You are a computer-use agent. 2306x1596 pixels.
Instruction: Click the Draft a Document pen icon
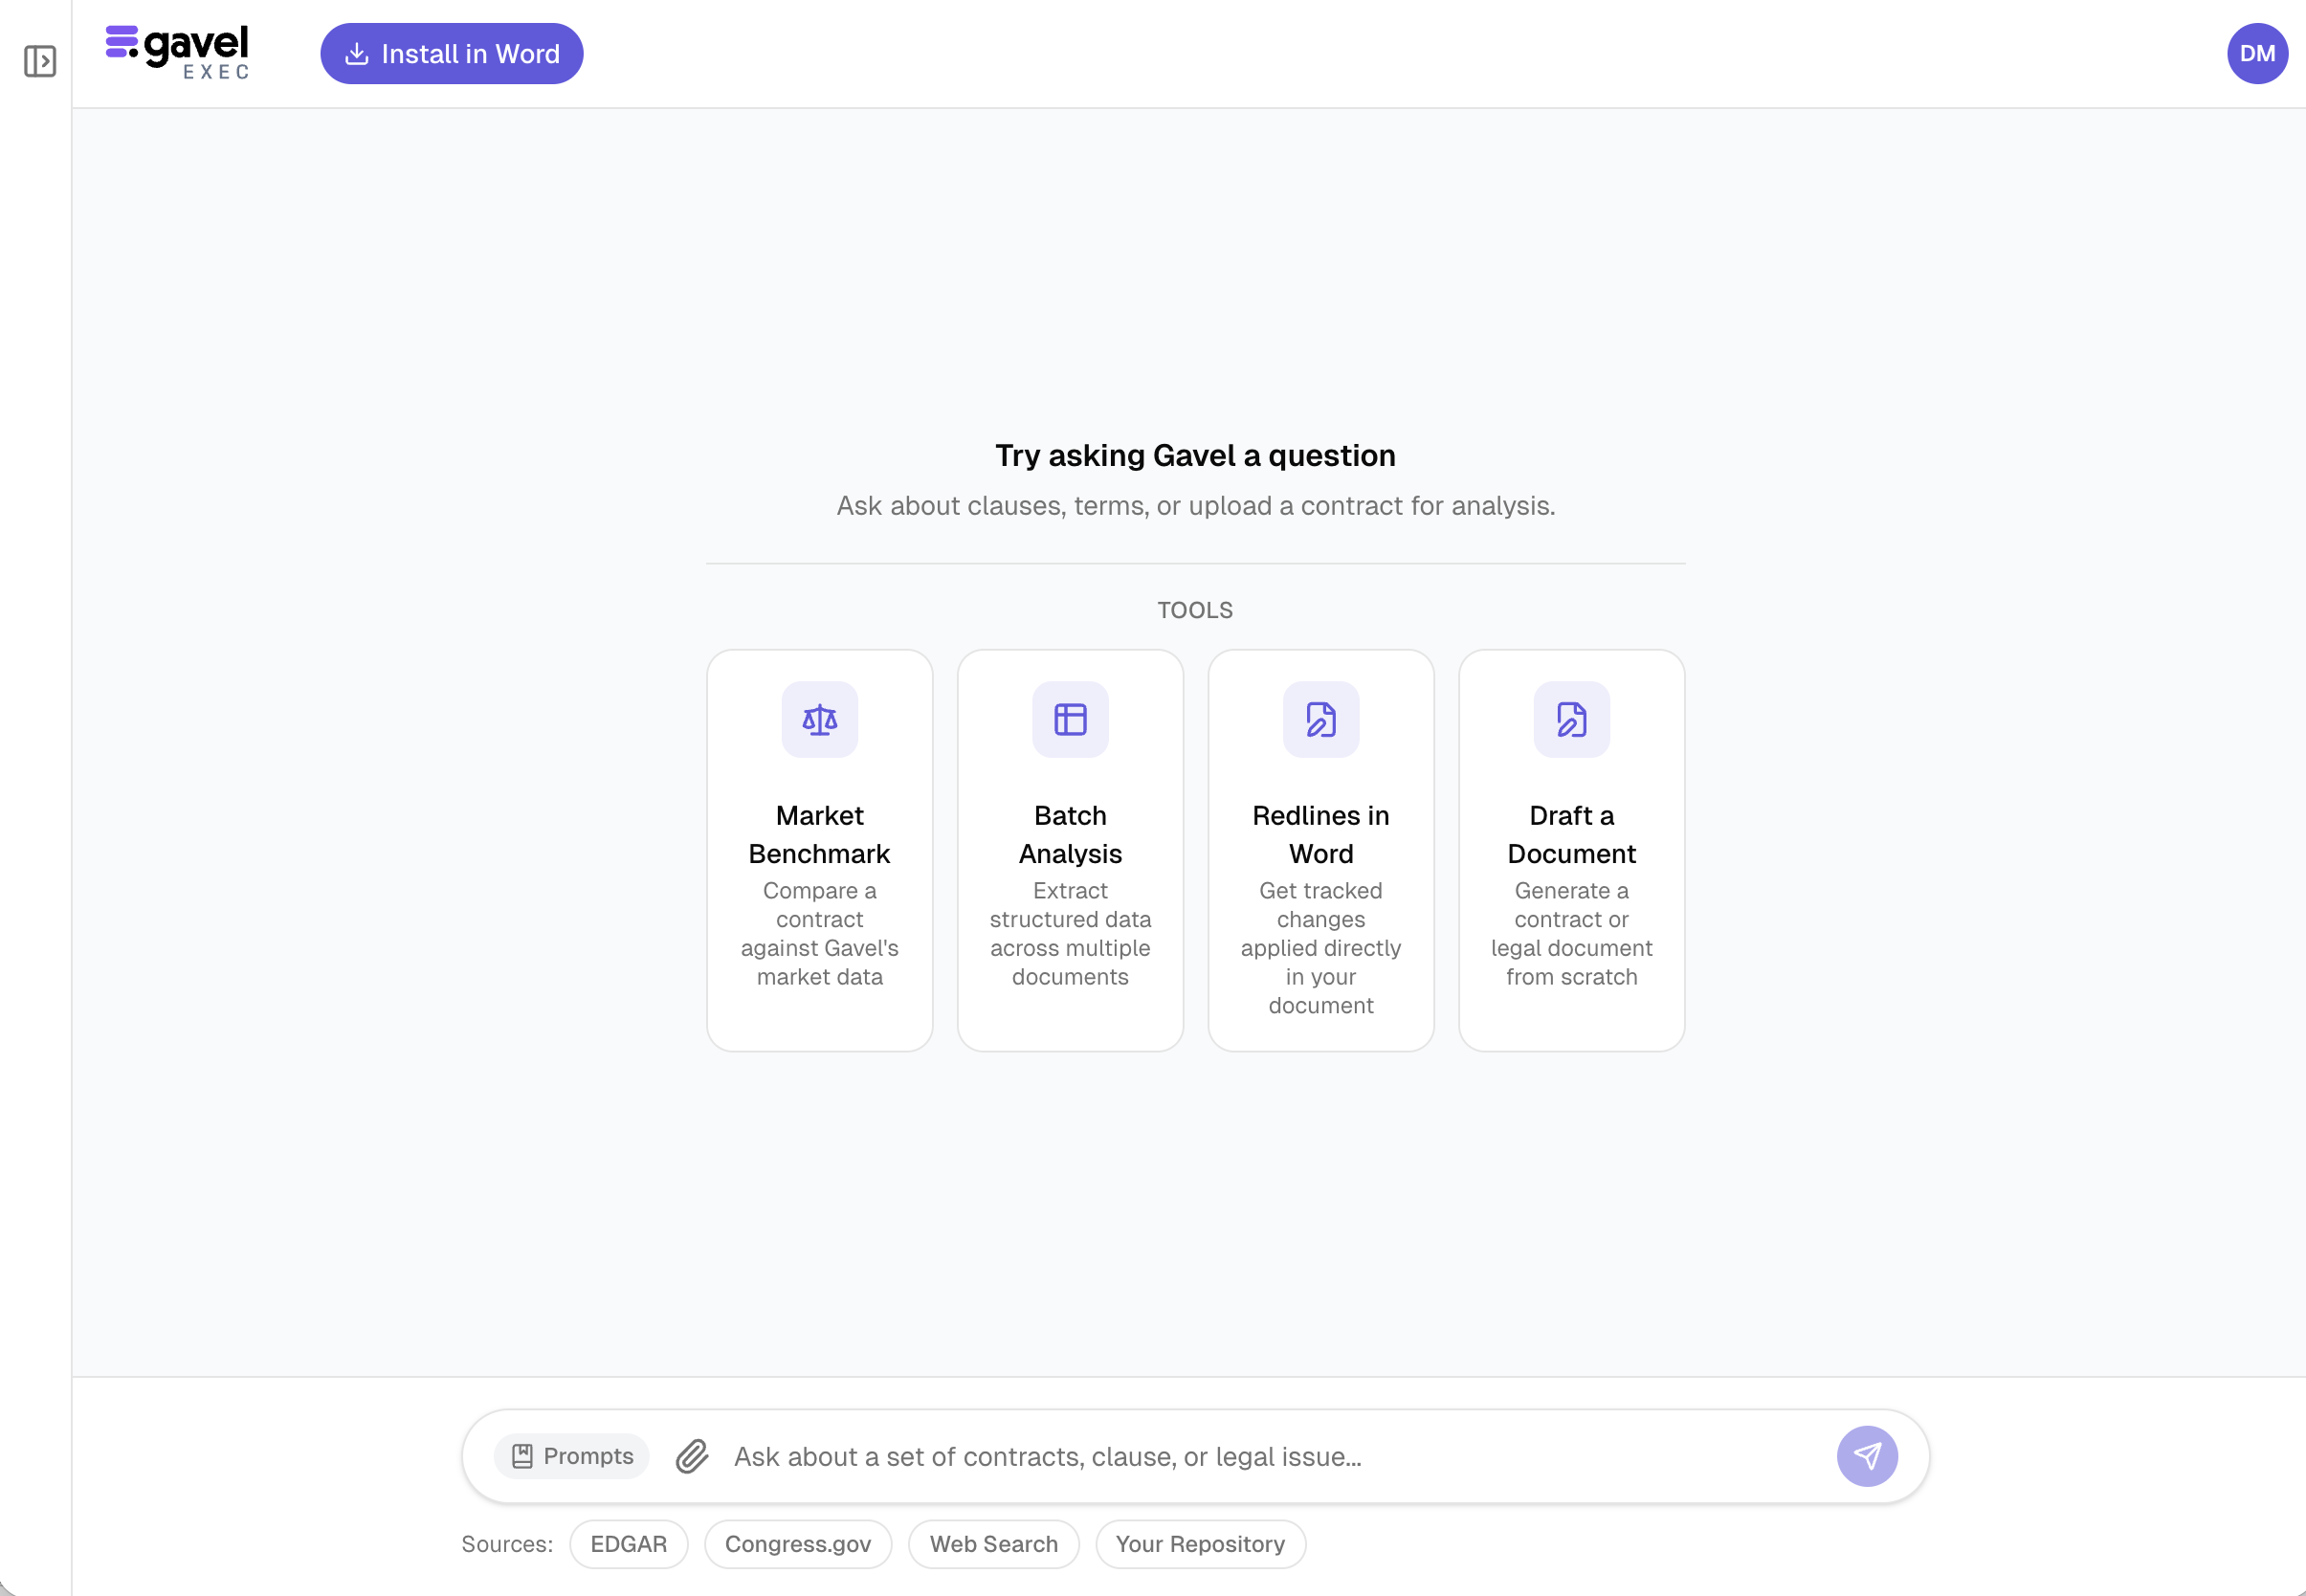(x=1571, y=719)
